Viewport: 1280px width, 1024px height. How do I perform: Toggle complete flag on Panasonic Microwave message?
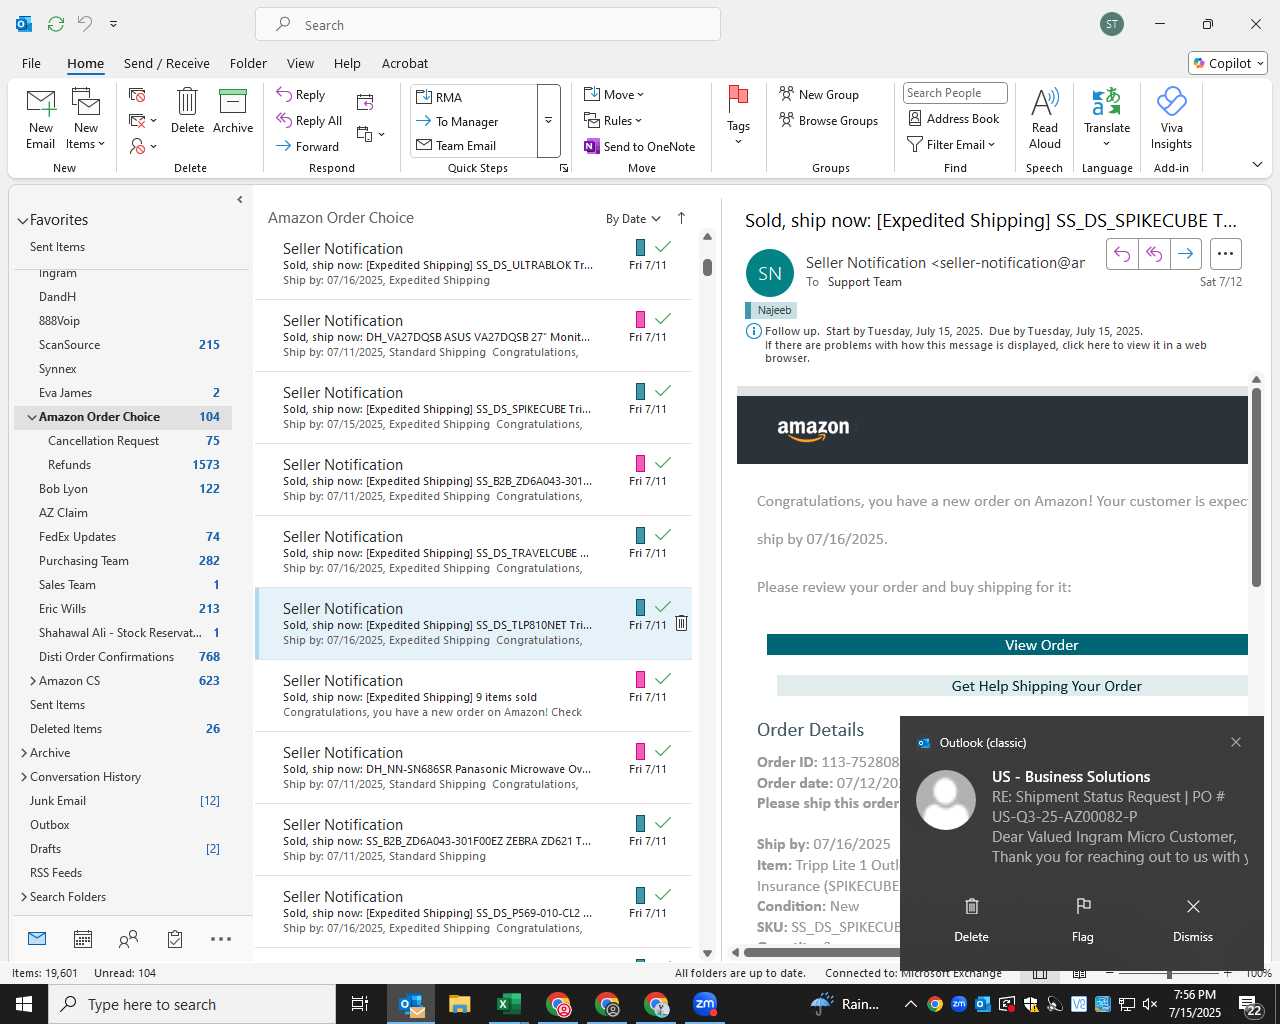click(x=663, y=750)
